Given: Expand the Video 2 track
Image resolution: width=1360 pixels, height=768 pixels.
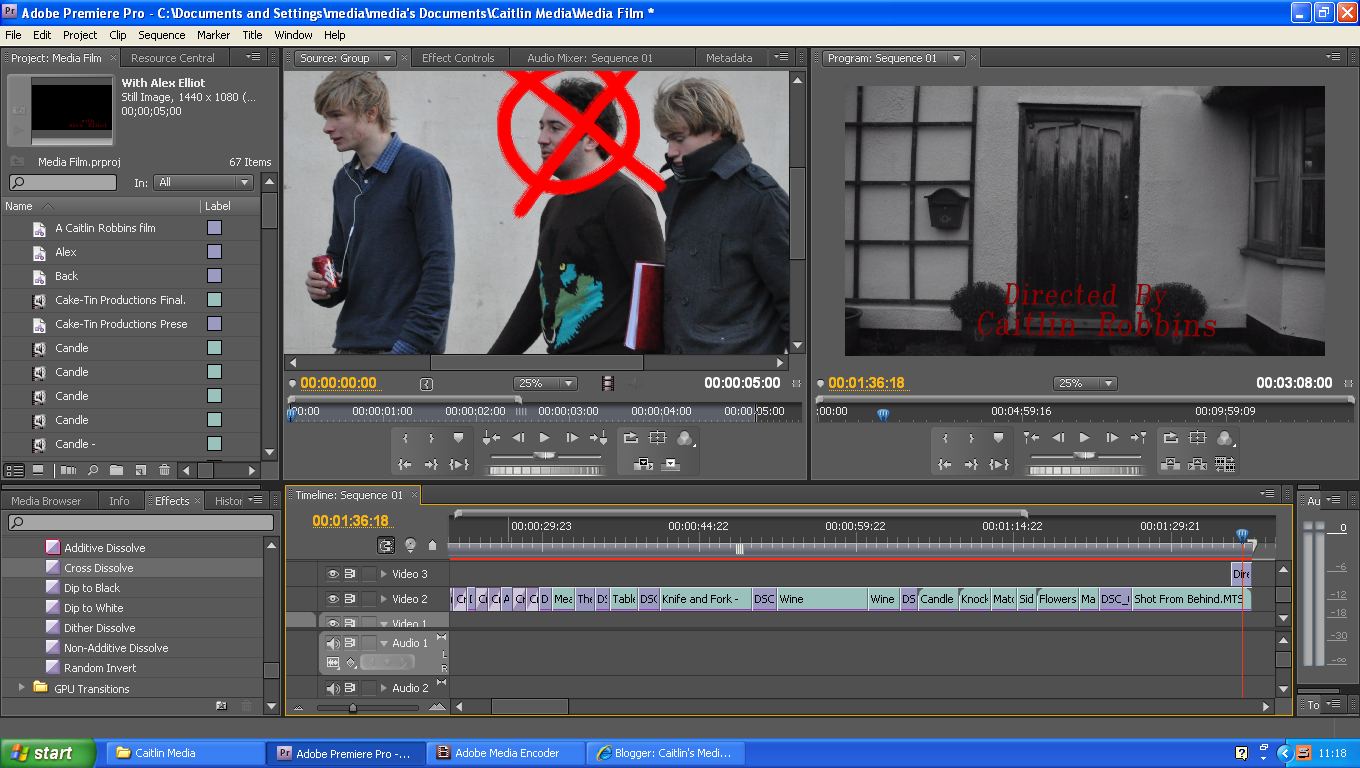Looking at the screenshot, I should click(x=384, y=599).
